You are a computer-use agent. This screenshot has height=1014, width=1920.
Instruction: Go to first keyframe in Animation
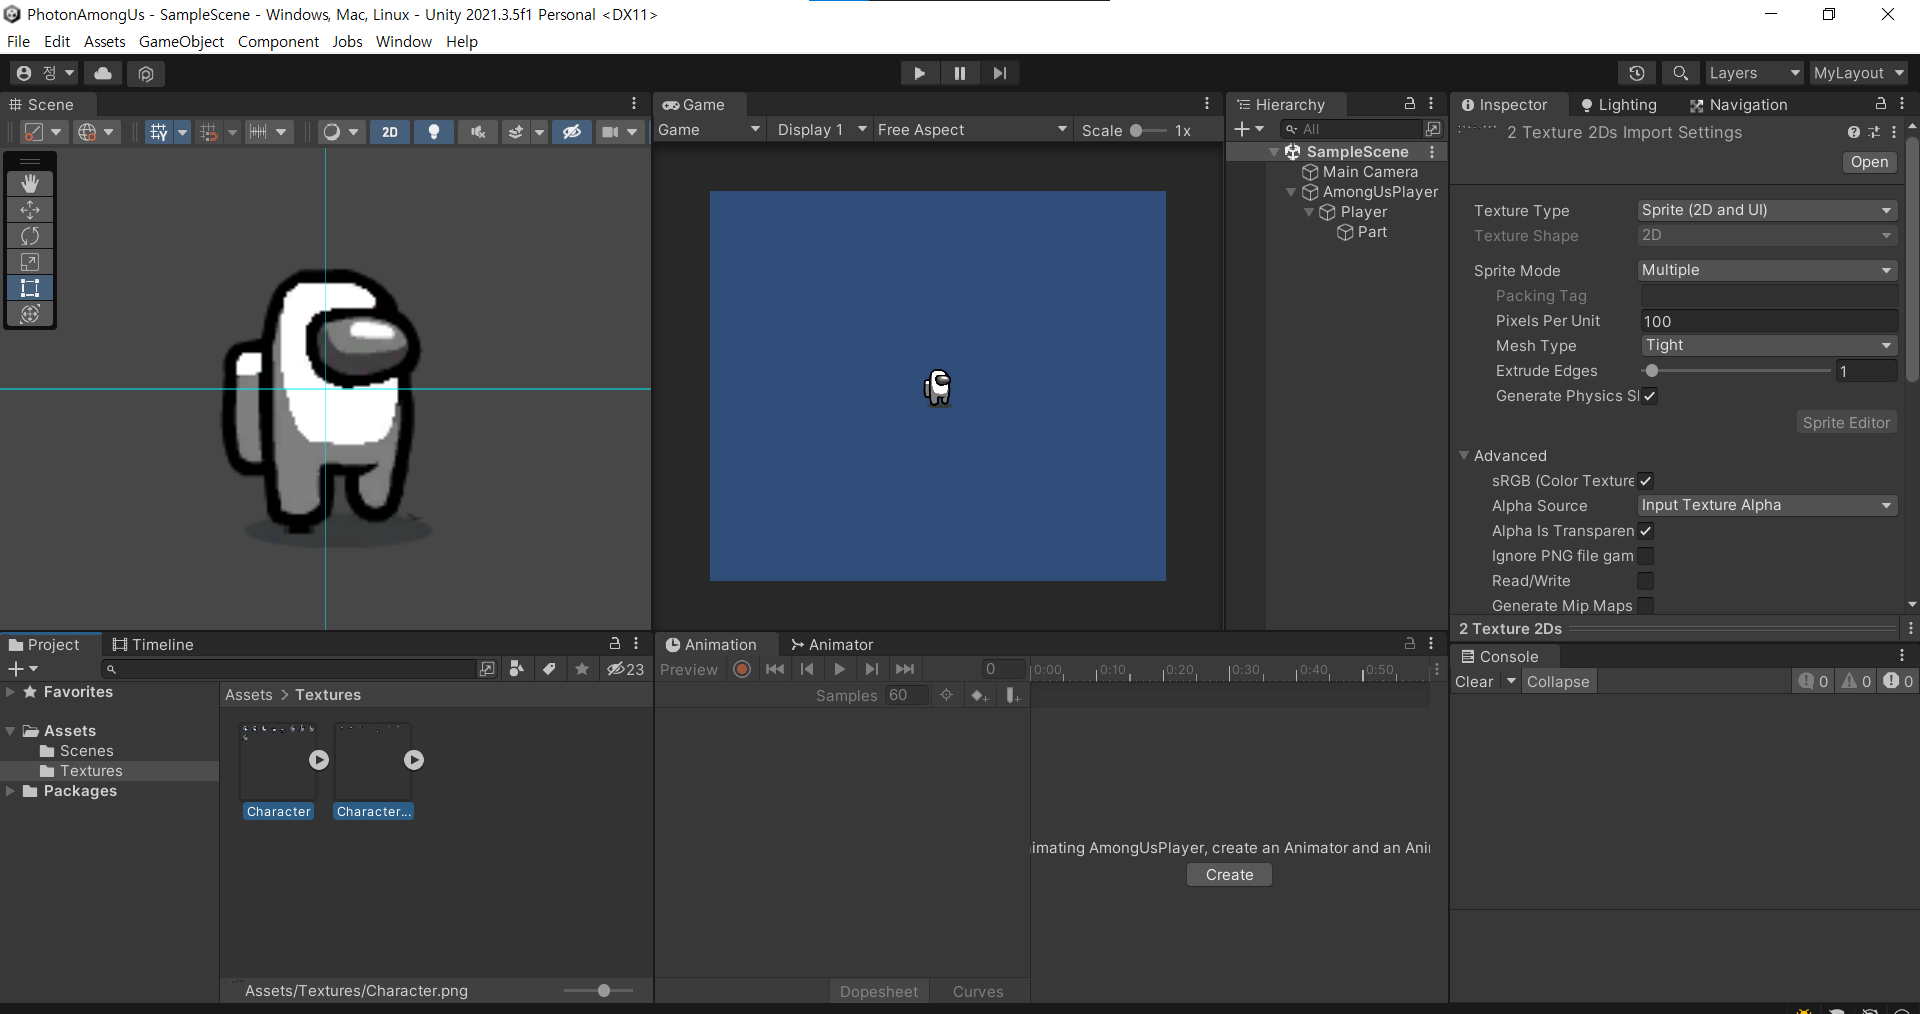tap(775, 669)
